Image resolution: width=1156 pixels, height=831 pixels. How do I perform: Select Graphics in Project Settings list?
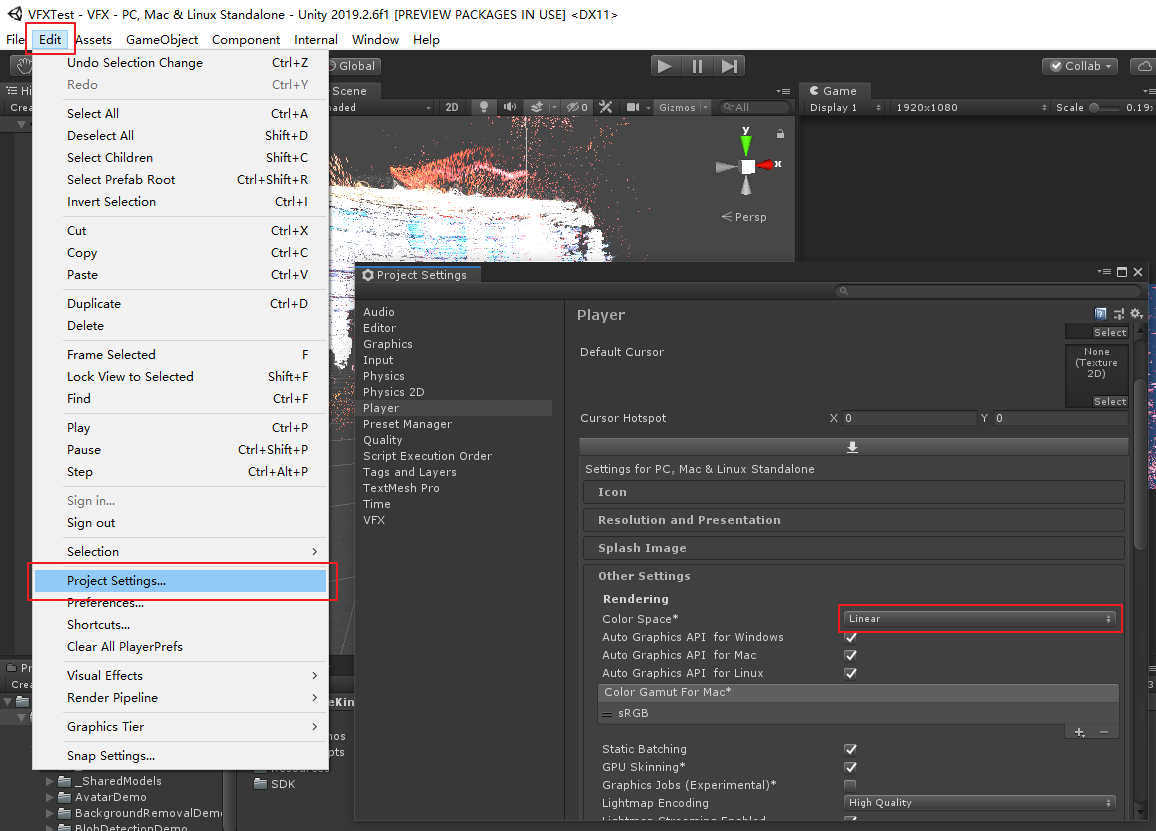[388, 344]
